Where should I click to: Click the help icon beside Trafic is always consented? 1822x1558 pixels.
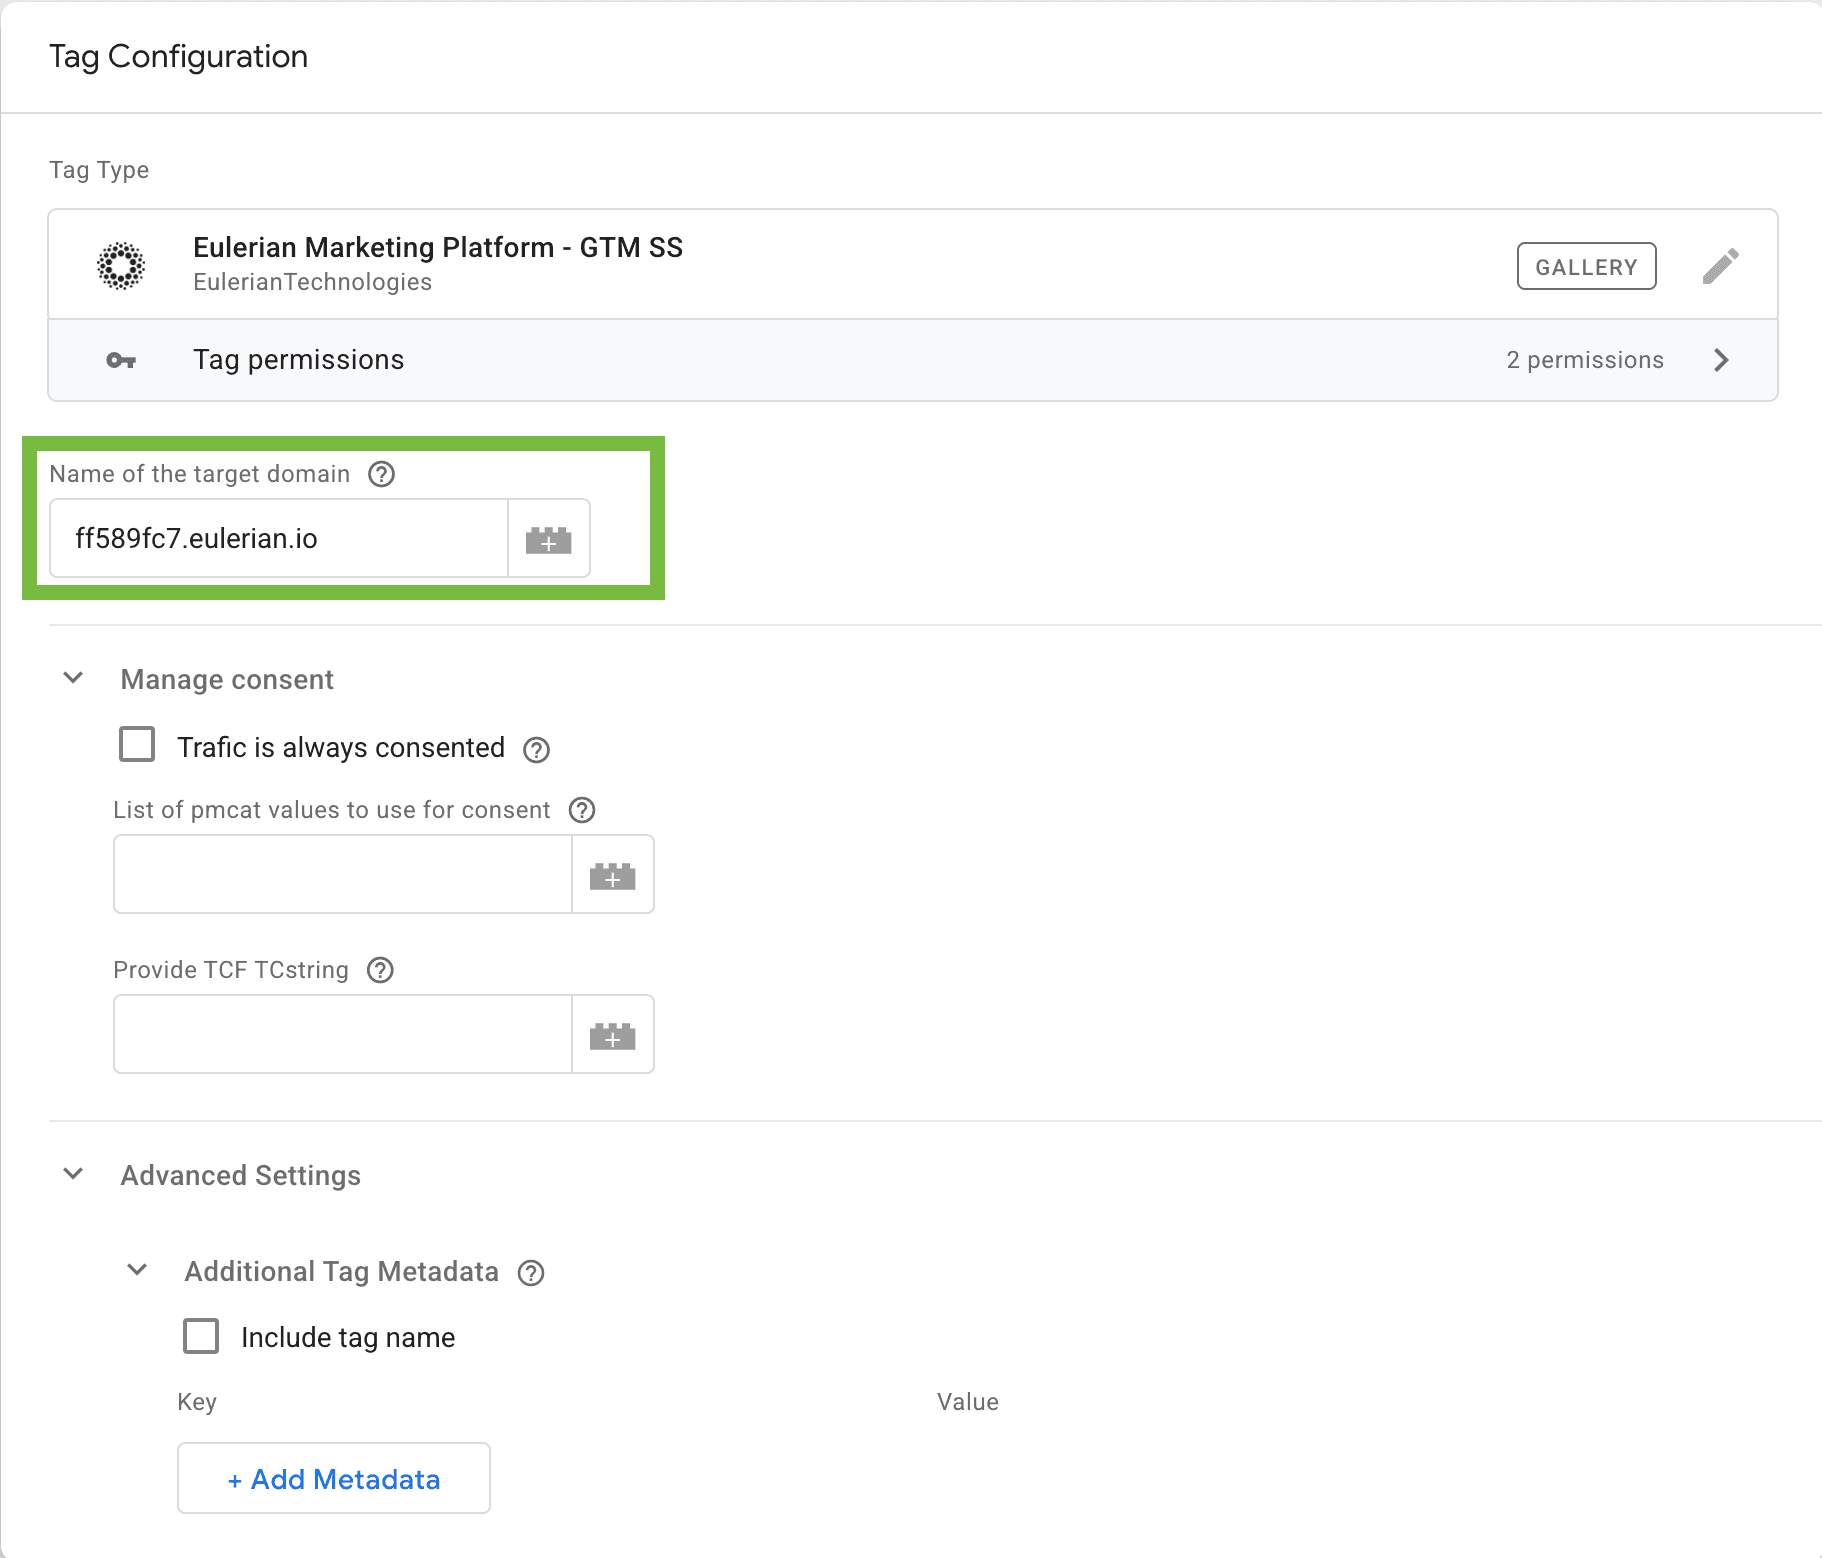tap(536, 749)
